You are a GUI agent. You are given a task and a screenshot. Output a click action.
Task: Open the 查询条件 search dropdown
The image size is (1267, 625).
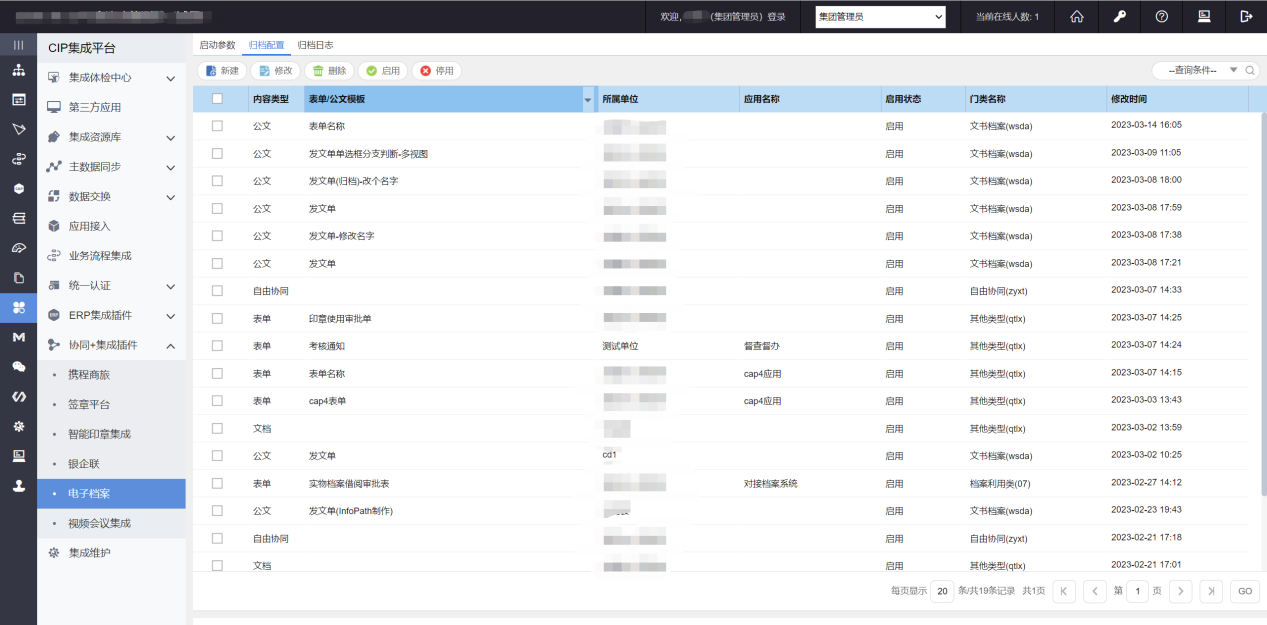[1205, 71]
